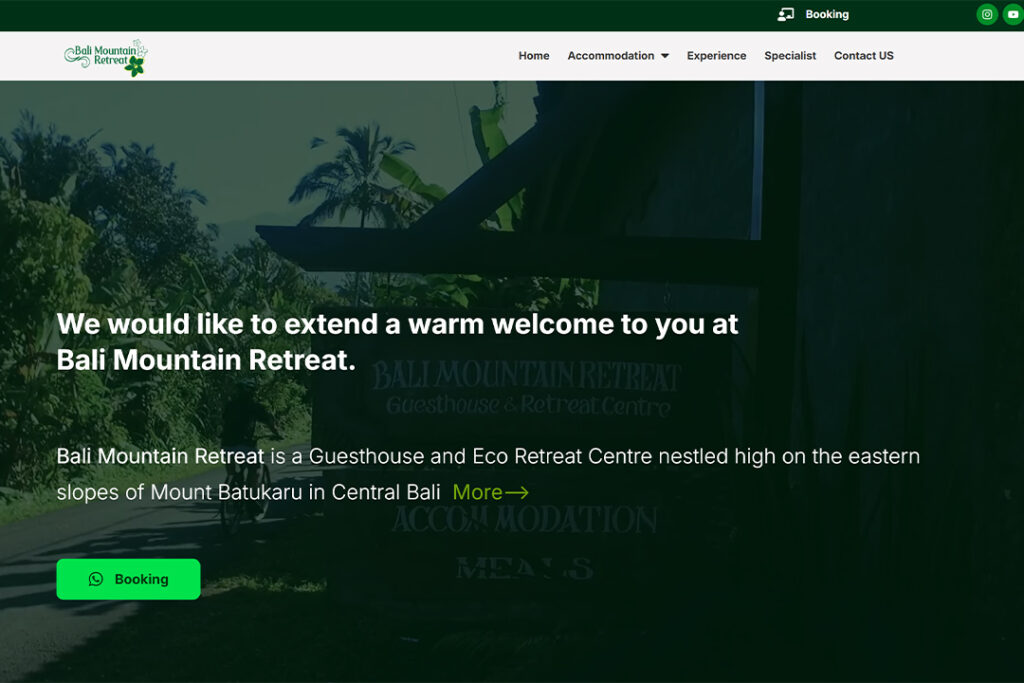Go to the Home menu item

point(533,56)
